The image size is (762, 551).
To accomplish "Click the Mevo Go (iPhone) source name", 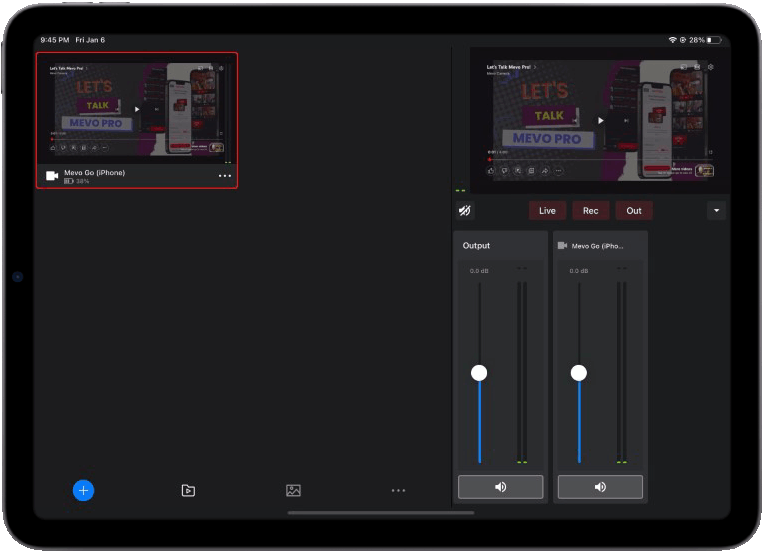I will [x=95, y=172].
